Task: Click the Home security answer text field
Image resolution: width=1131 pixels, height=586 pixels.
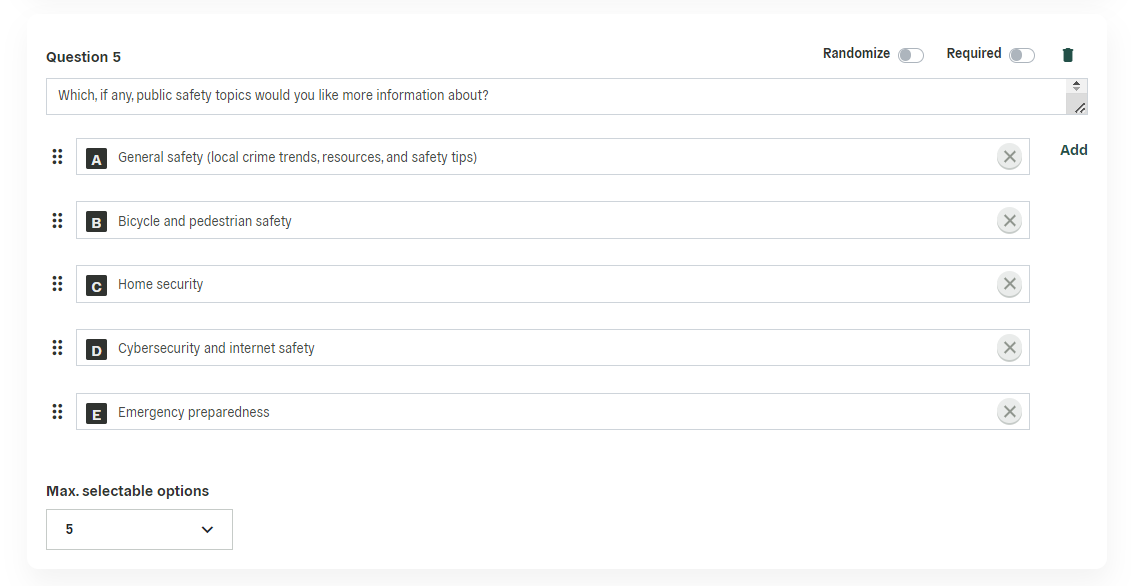Action: coord(553,284)
